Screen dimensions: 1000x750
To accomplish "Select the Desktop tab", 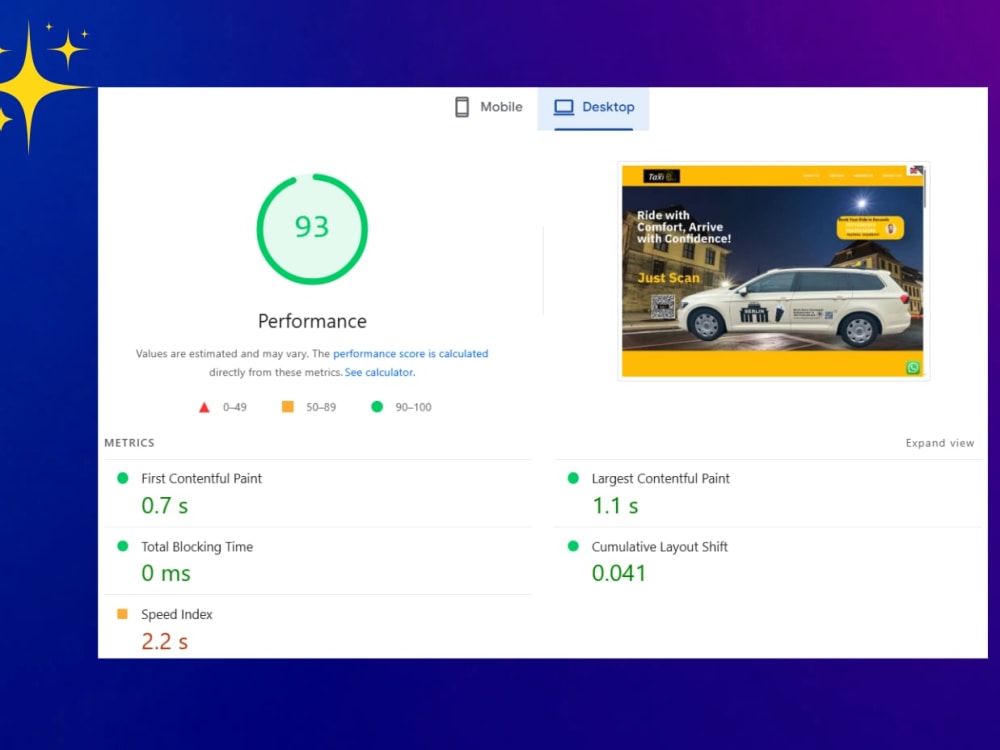I will click(593, 108).
